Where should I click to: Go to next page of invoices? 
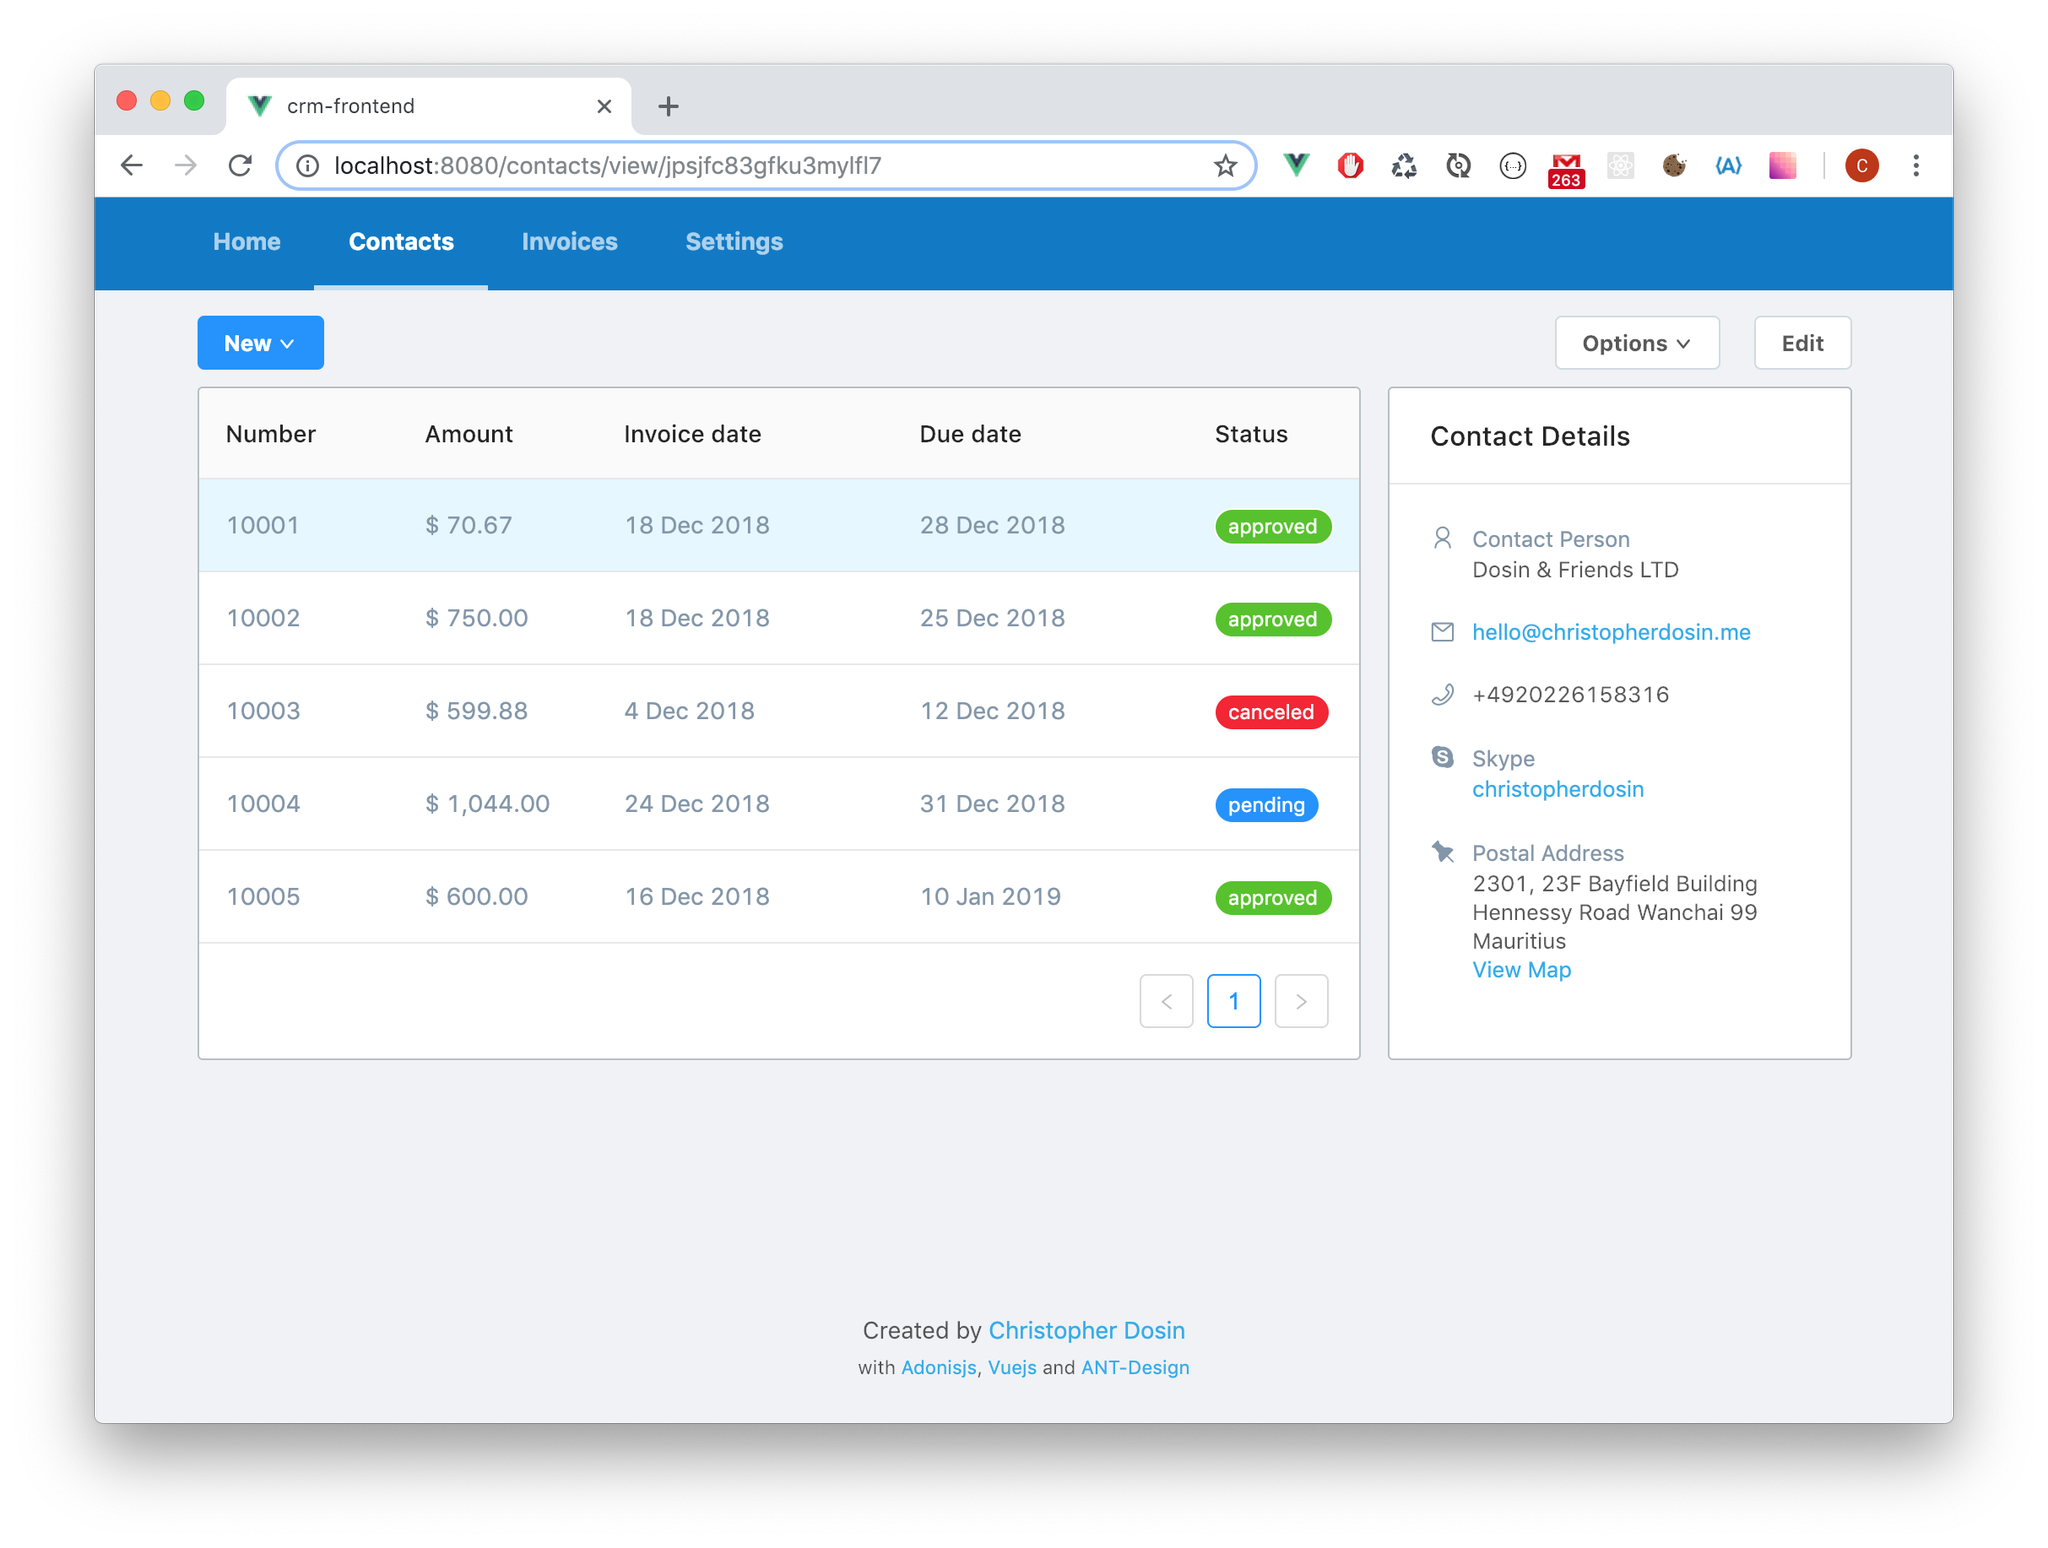pos(1301,1001)
